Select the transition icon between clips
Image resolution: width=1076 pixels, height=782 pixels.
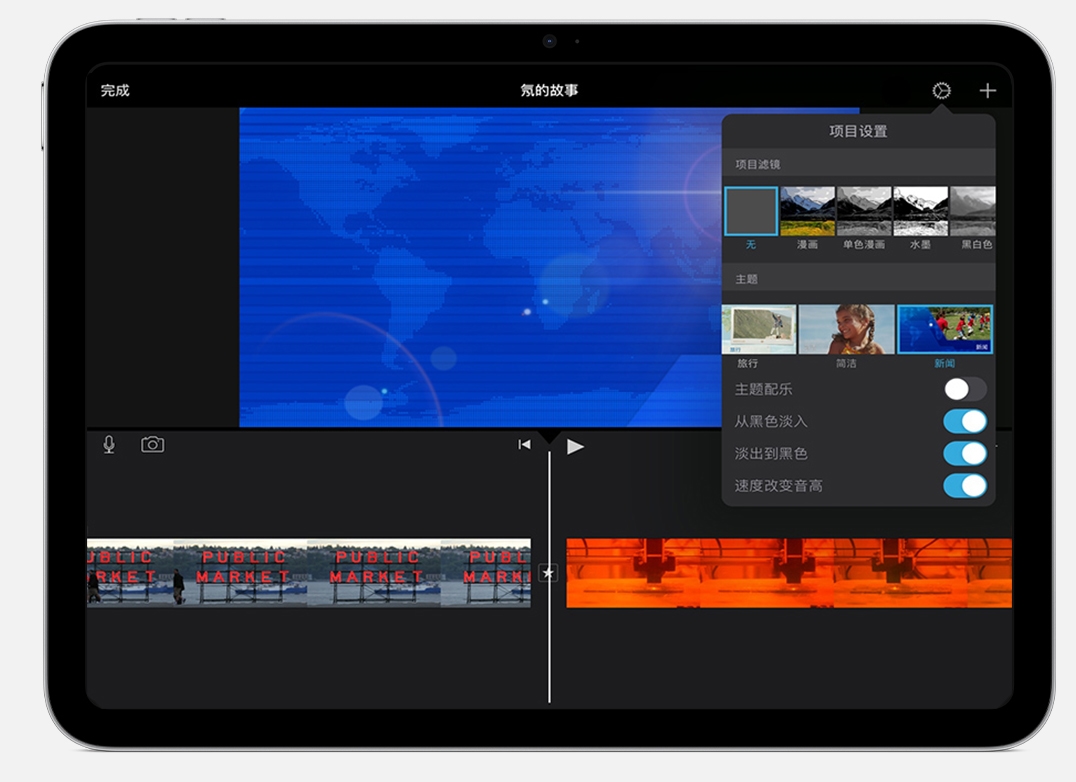point(548,573)
